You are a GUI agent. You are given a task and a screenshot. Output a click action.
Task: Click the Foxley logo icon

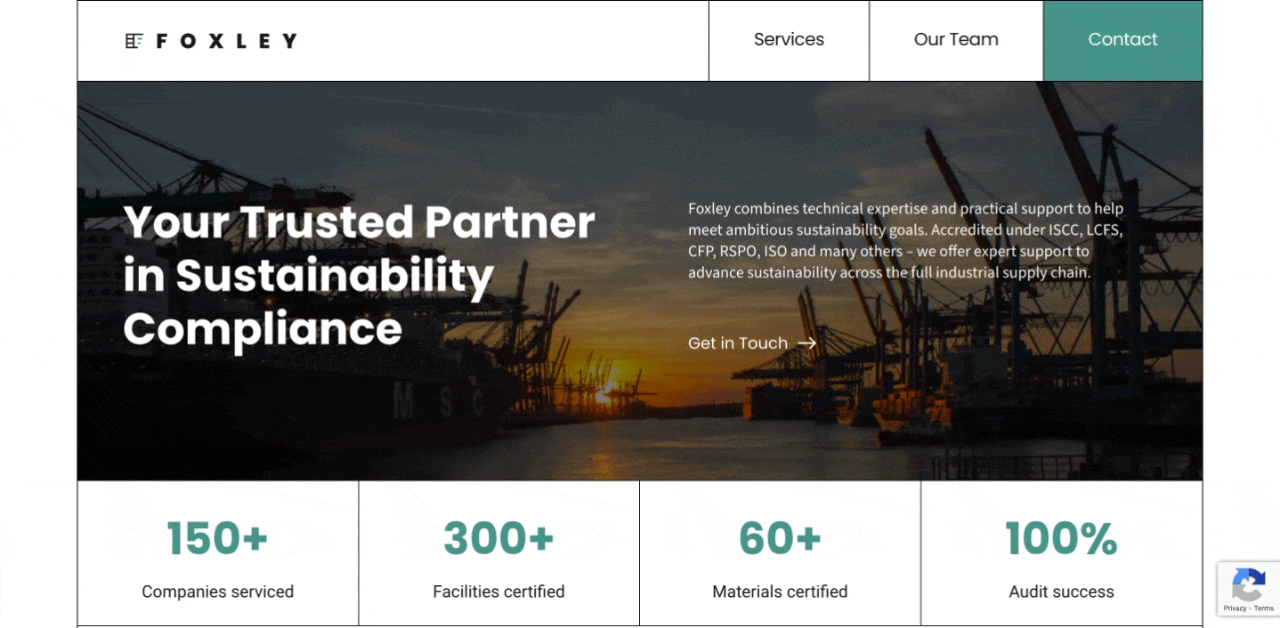tap(134, 41)
